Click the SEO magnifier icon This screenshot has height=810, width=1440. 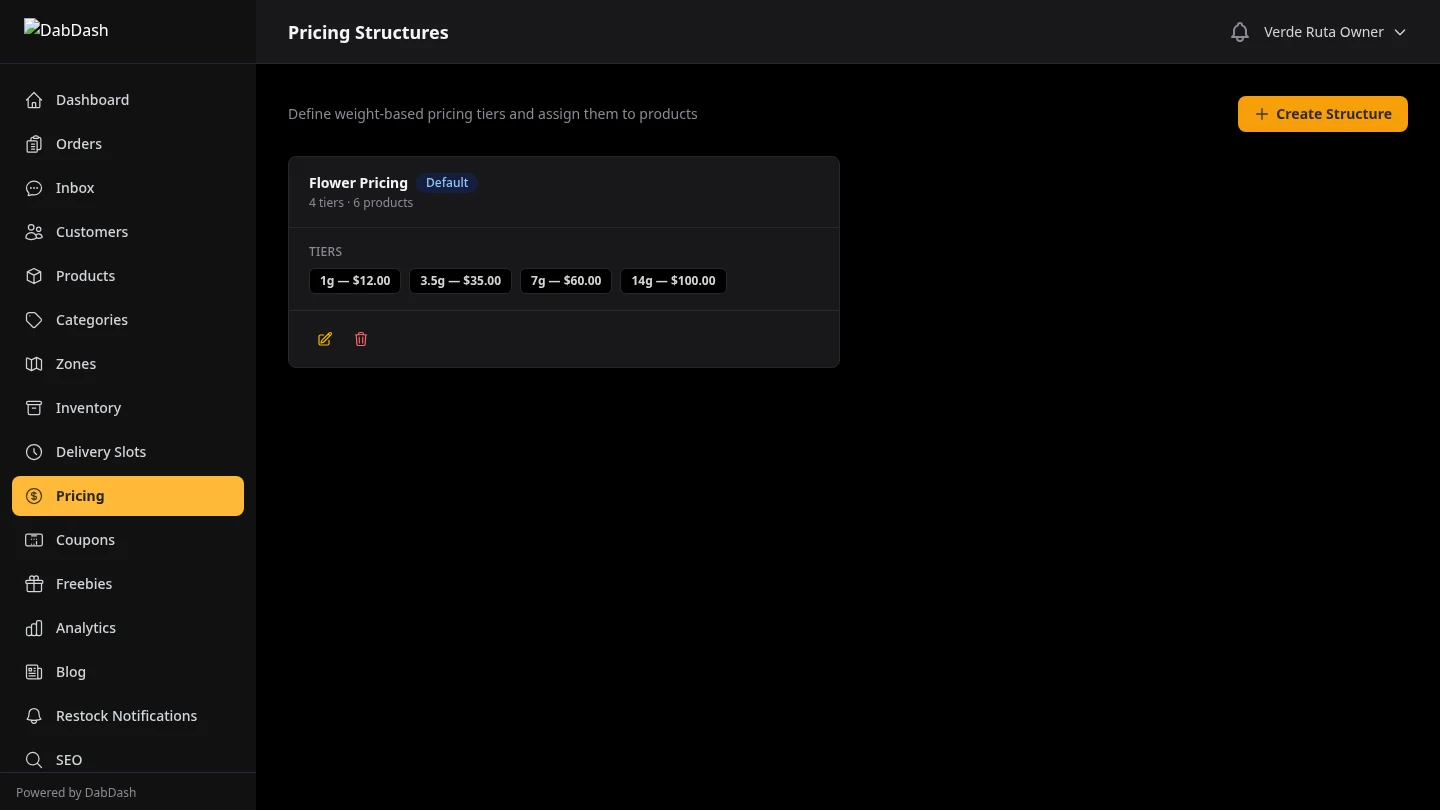[34, 760]
